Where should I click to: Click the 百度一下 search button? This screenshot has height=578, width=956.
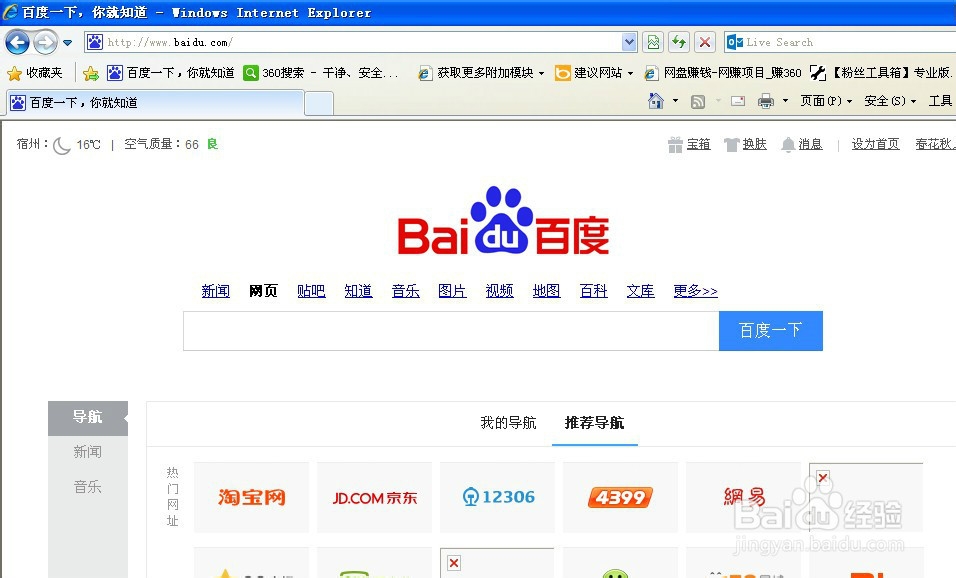point(770,331)
